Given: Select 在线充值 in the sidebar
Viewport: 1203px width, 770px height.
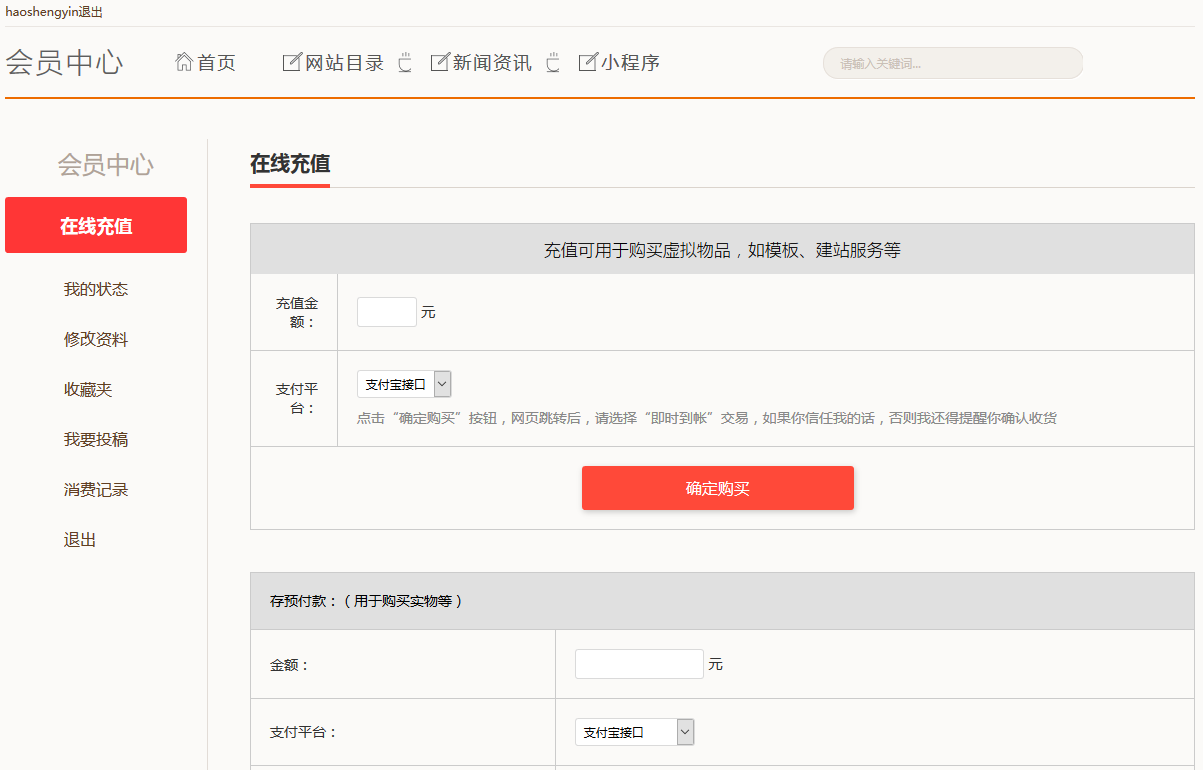Looking at the screenshot, I should (x=96, y=226).
